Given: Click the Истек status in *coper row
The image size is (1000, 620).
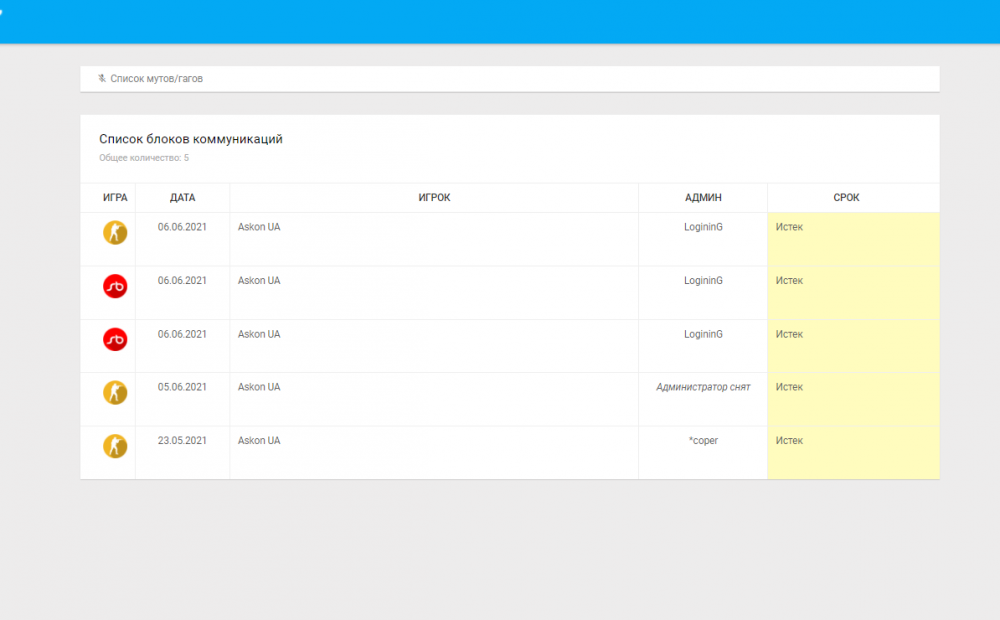Looking at the screenshot, I should tap(789, 441).
